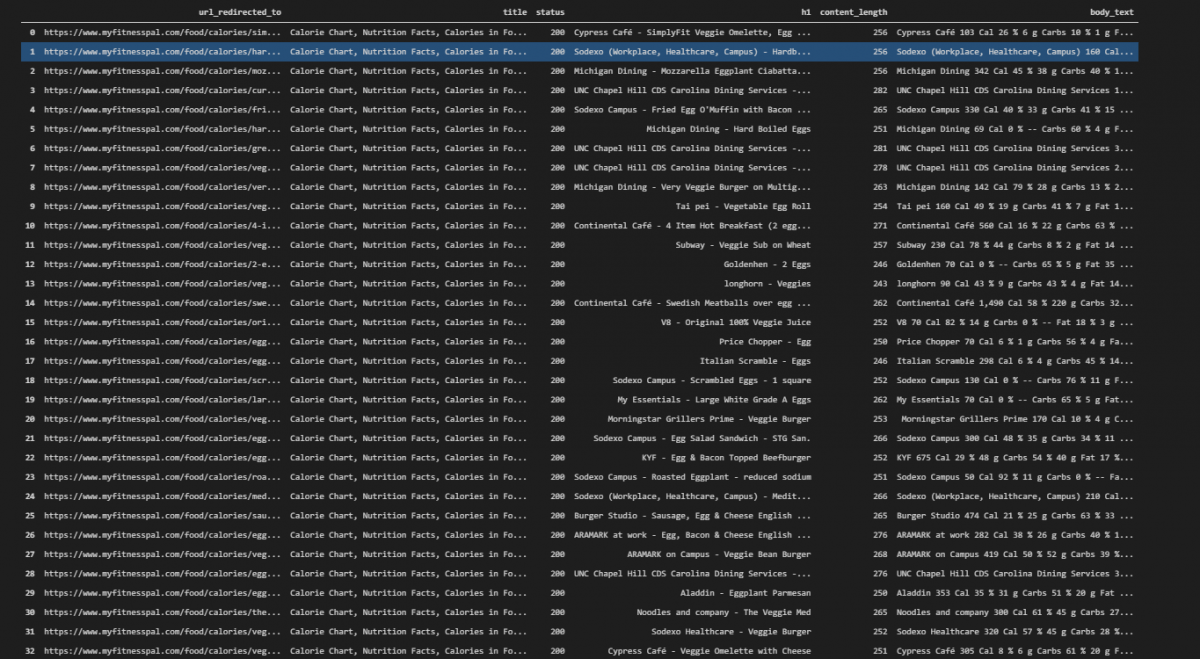
Task: Select h1 cell 'Michigan Dining - Very Veggie Burger on Multig...'
Action: [692, 187]
